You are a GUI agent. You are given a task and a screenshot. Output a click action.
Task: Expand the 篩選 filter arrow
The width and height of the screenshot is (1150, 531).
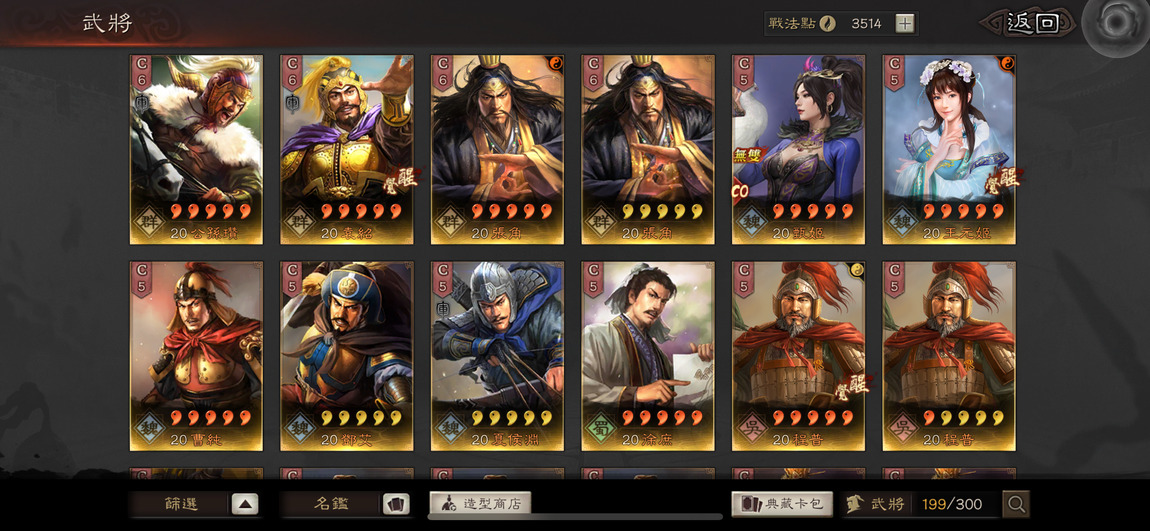click(x=245, y=504)
